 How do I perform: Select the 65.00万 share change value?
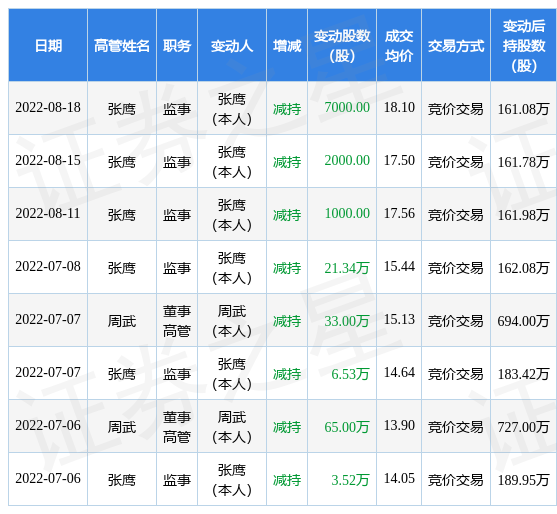[x=347, y=427]
